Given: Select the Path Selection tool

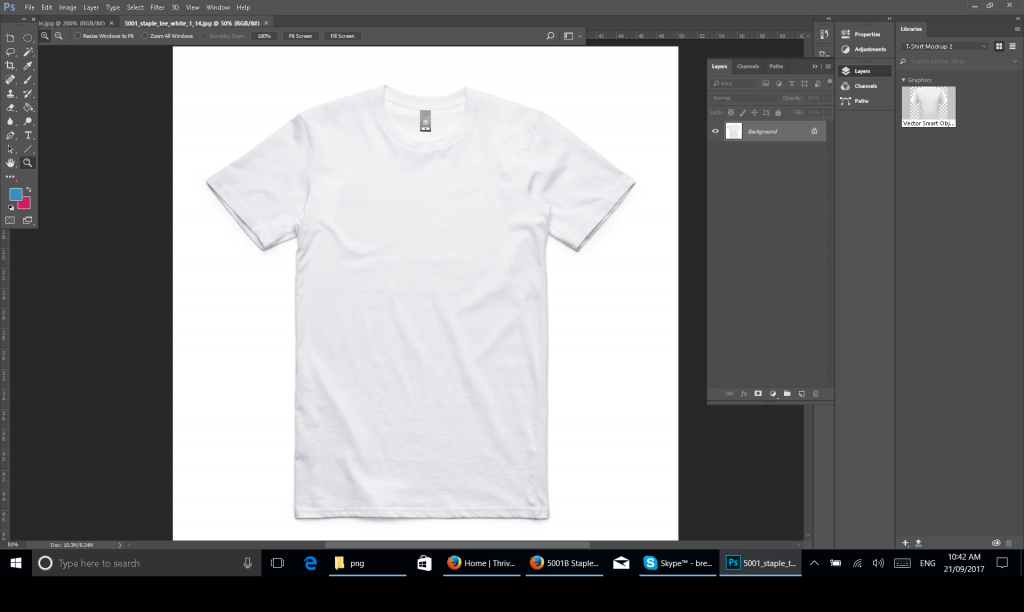Looking at the screenshot, I should coord(10,150).
